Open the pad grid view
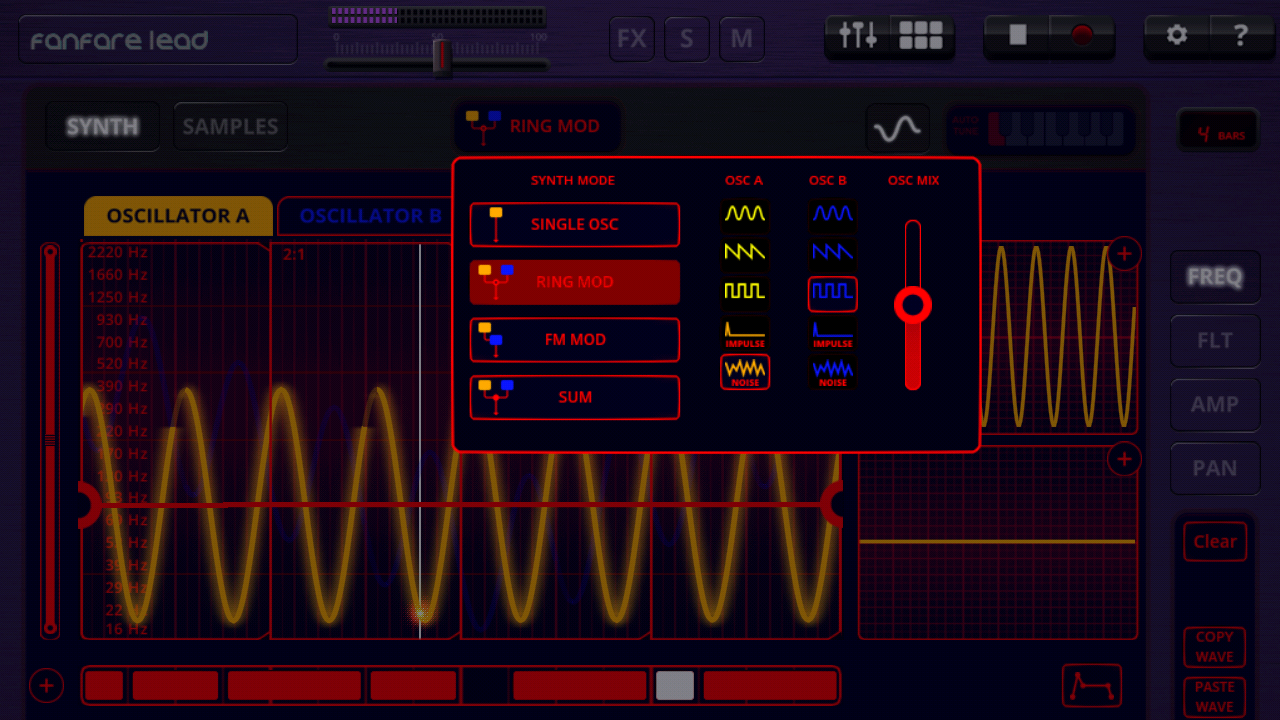1280x720 pixels. click(921, 37)
